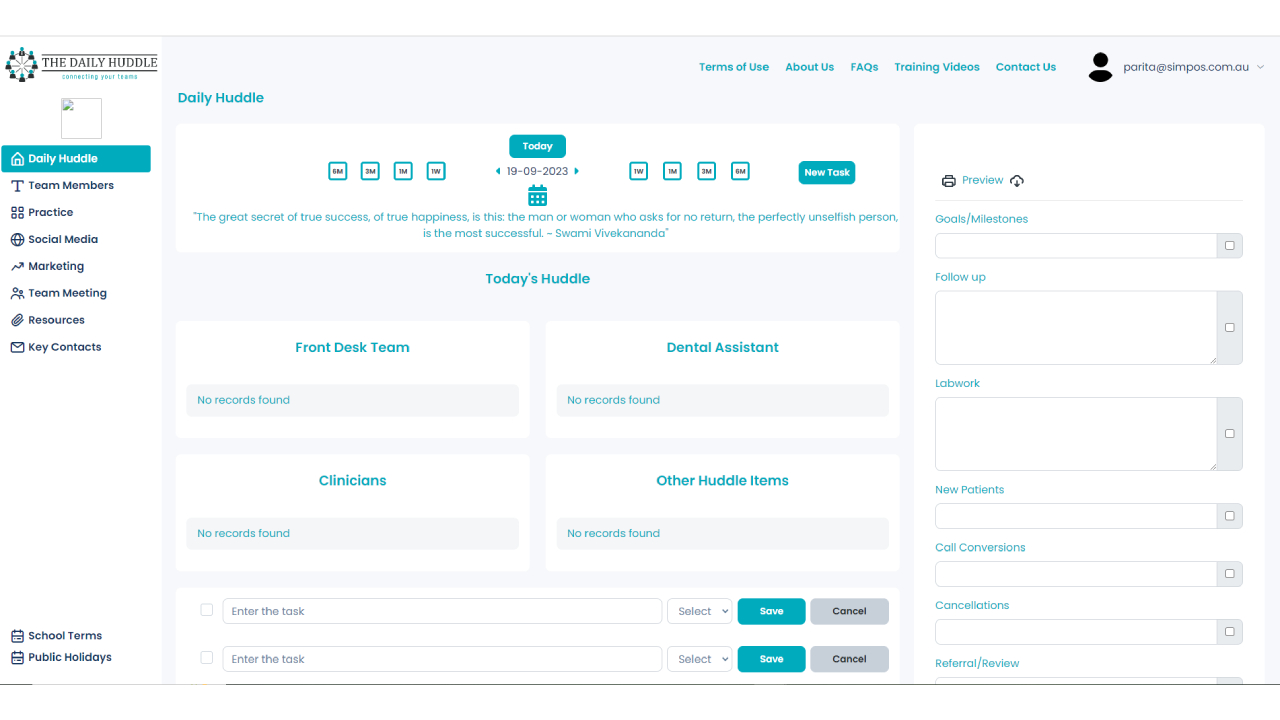Check the box beside Goals/Milestones field
Screen dimensions: 1280x720
pos(1229,245)
